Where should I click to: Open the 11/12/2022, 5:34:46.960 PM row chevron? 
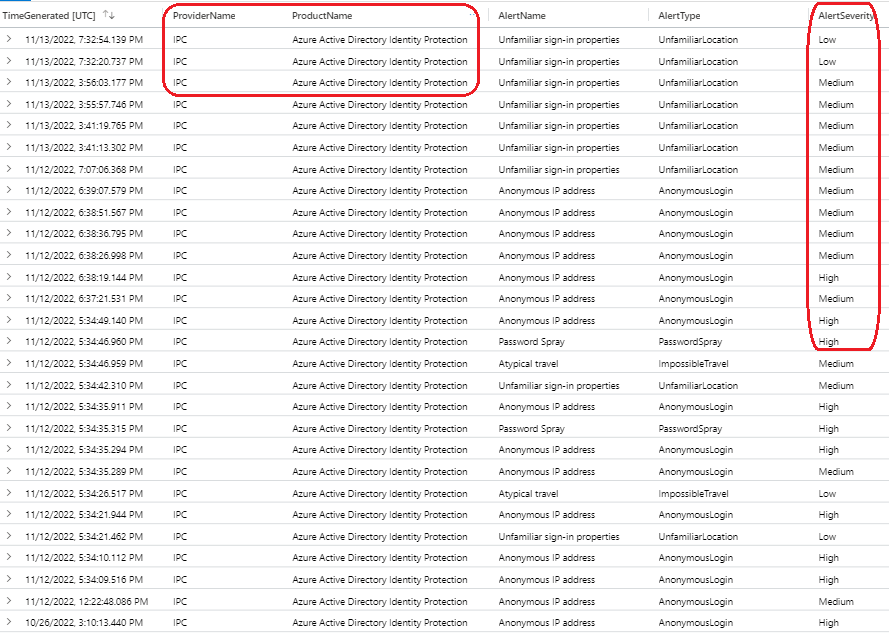pyautogui.click(x=9, y=342)
